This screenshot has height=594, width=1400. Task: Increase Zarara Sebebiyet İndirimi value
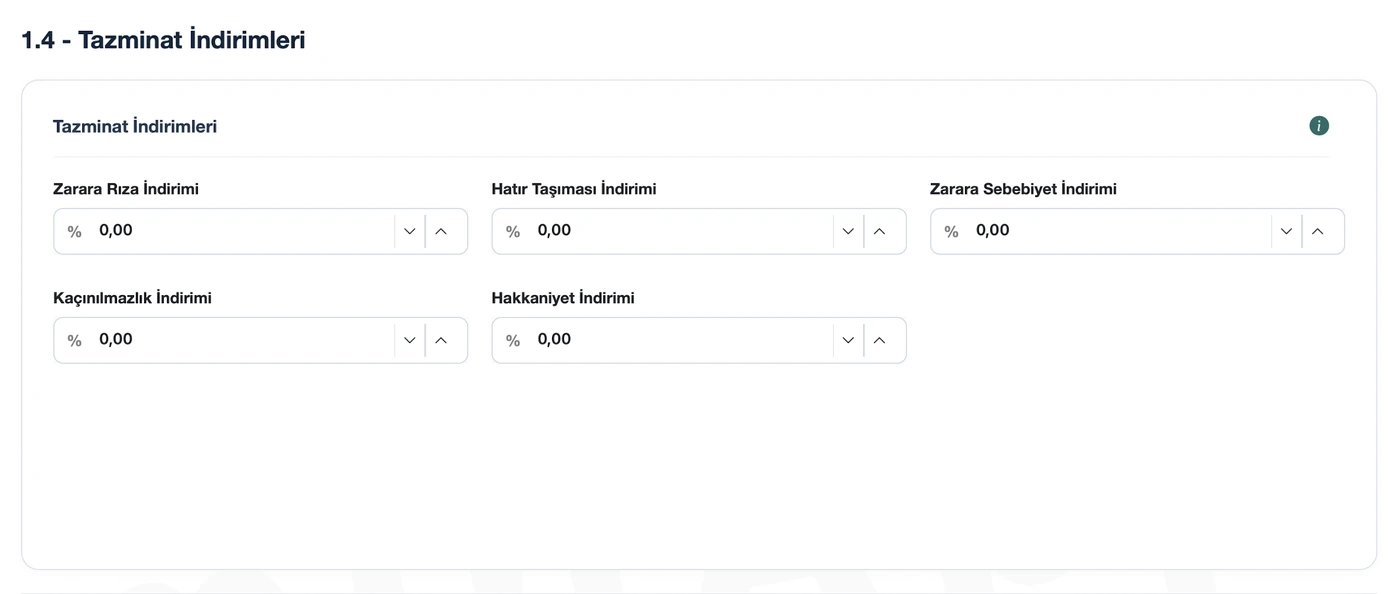[x=1318, y=231]
